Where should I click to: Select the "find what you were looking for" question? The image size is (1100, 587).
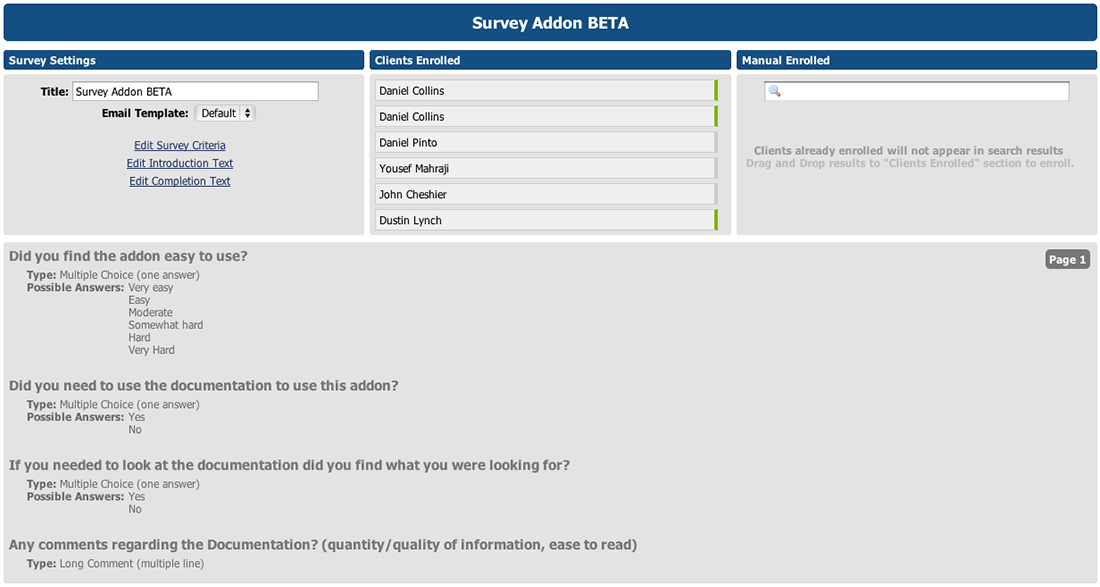289,466
